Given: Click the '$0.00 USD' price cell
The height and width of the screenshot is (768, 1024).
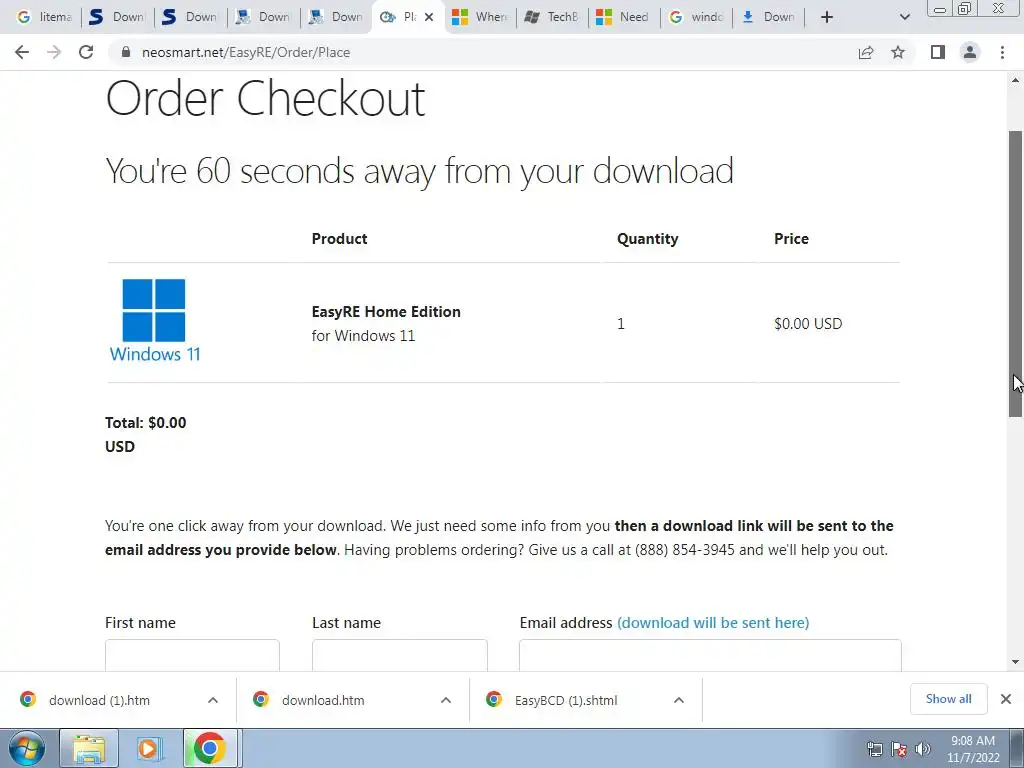Looking at the screenshot, I should pyautogui.click(x=808, y=323).
